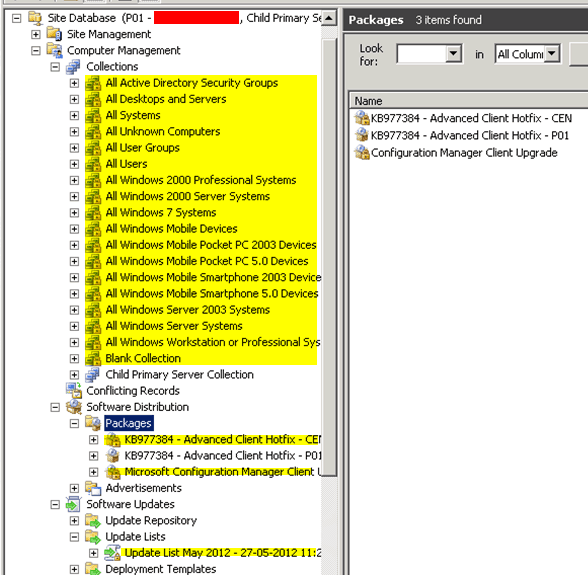Screen dimensions: 588x575
Task: Select All Windows Mobile Devices collection
Action: 171,229
